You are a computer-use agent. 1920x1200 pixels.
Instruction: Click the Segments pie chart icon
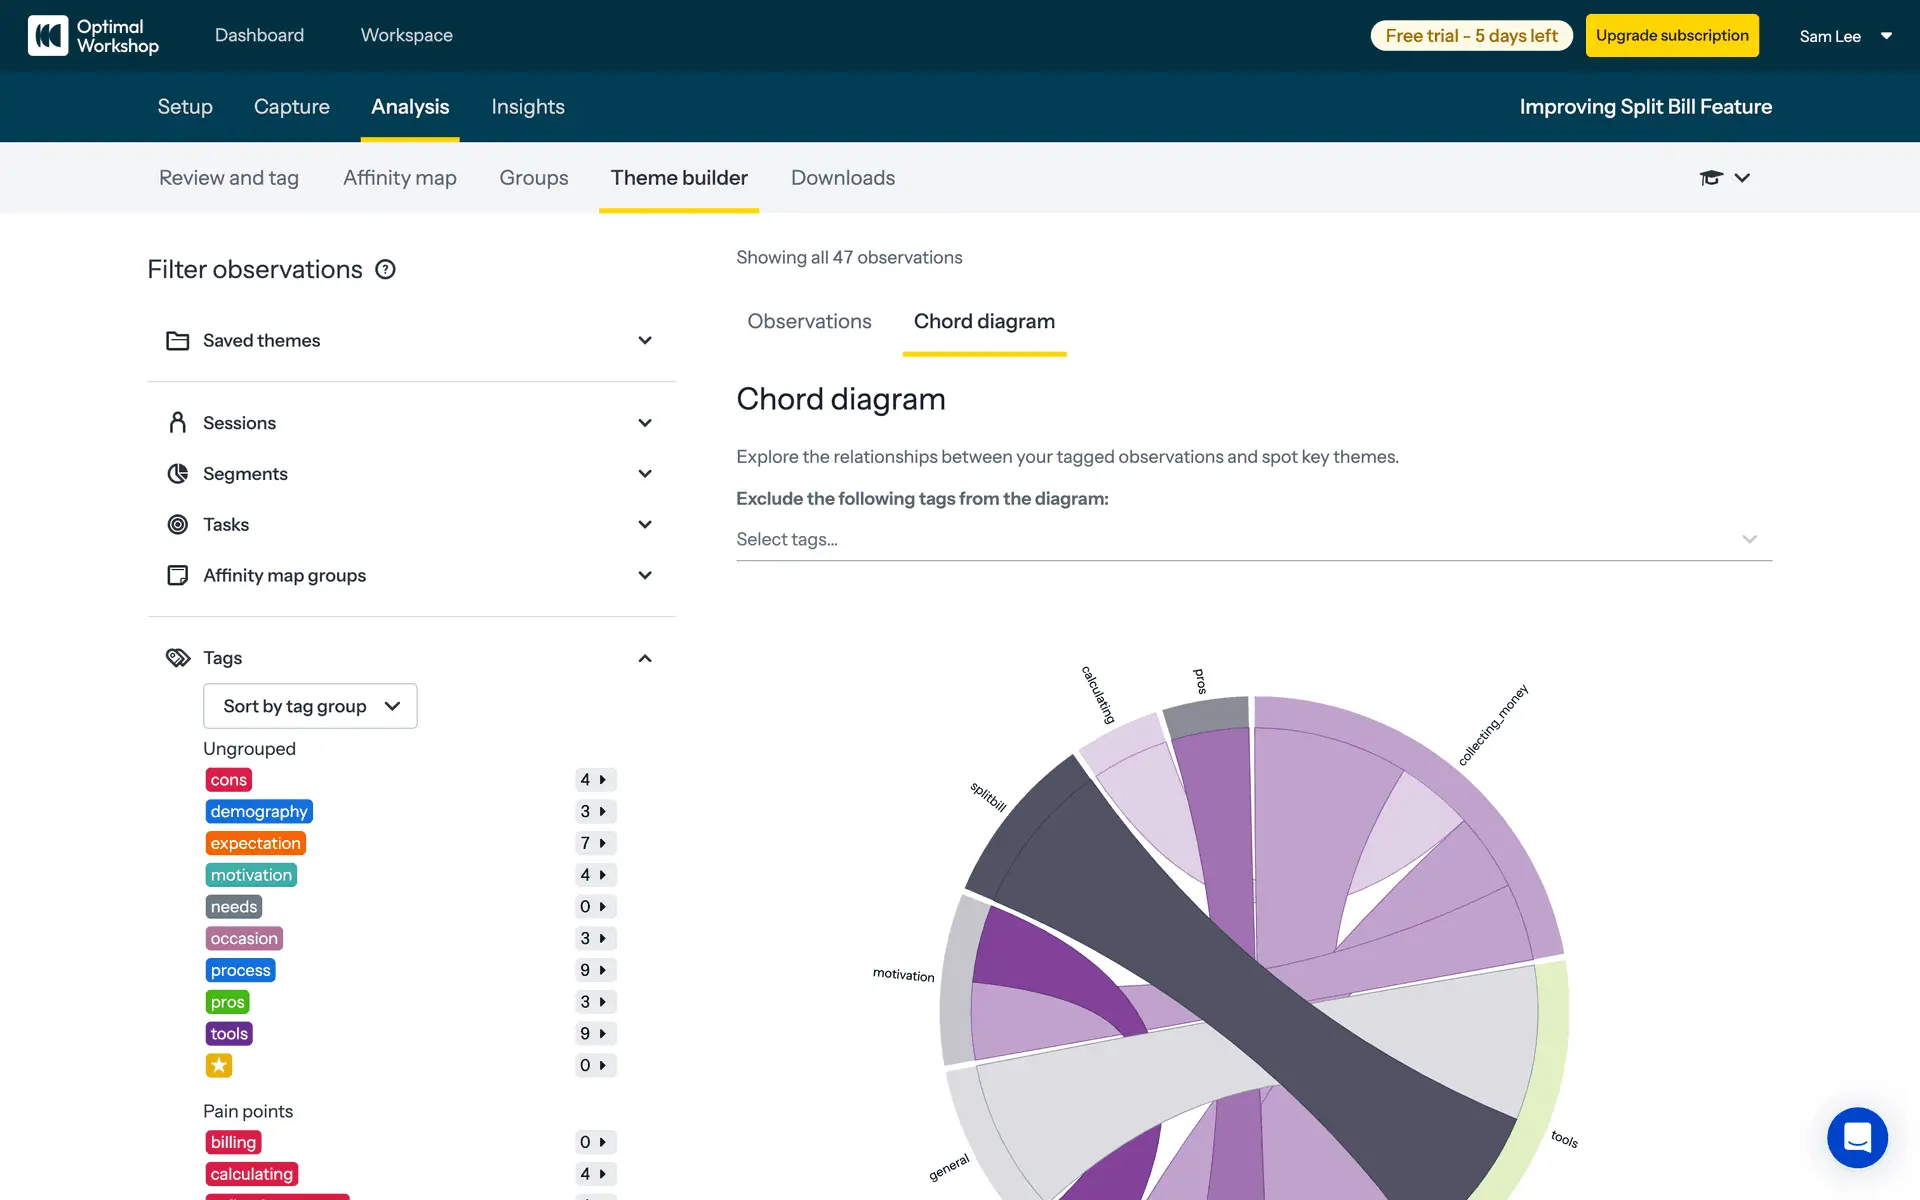point(178,474)
